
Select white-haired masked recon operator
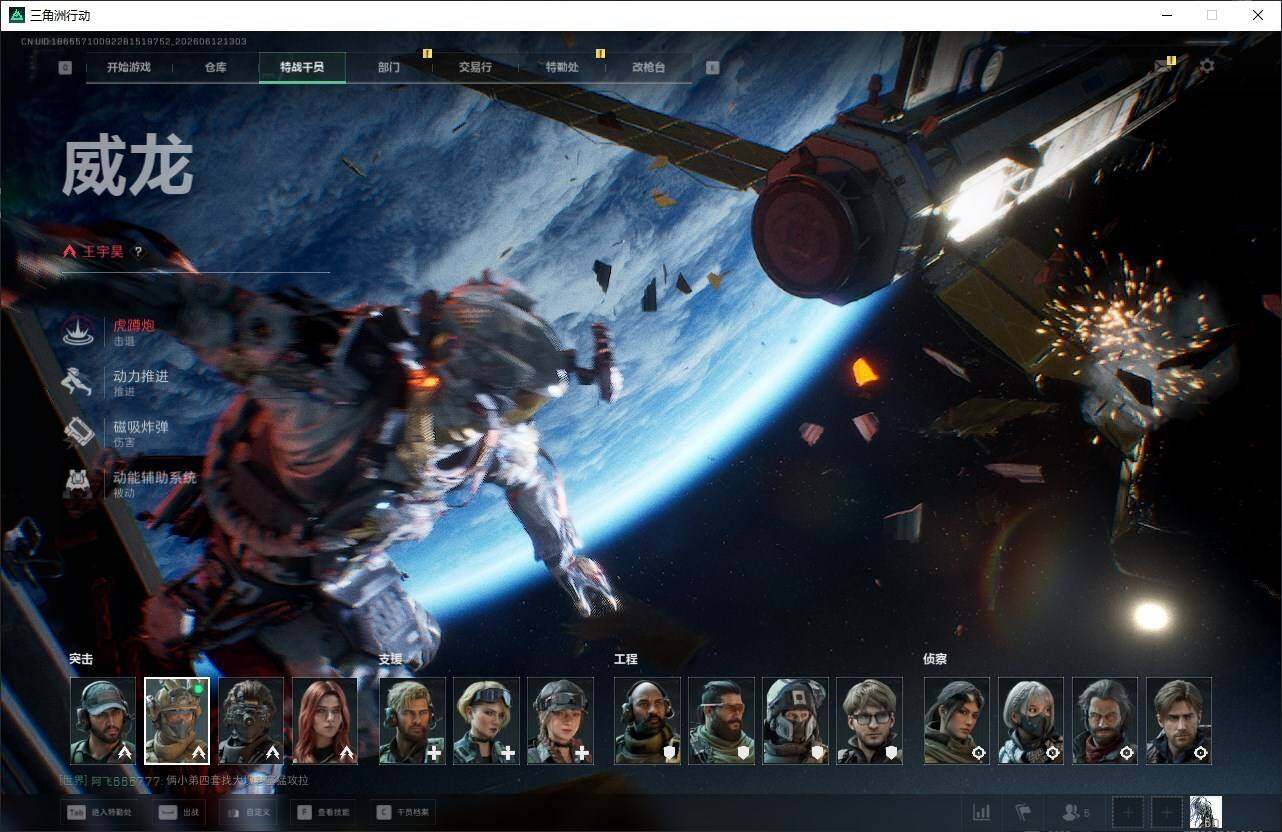(x=1031, y=721)
